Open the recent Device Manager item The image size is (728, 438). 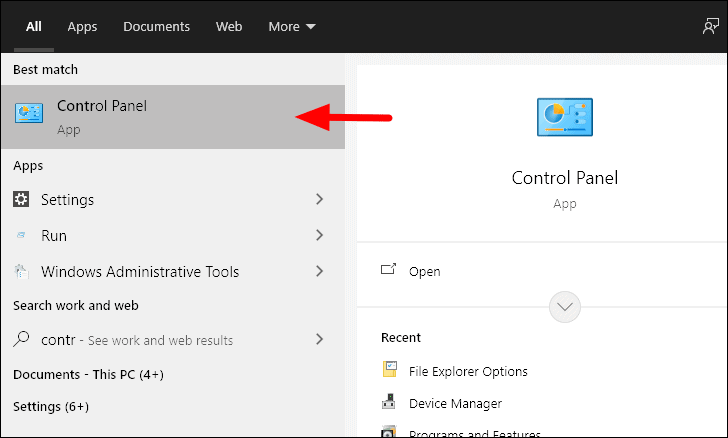[455, 404]
